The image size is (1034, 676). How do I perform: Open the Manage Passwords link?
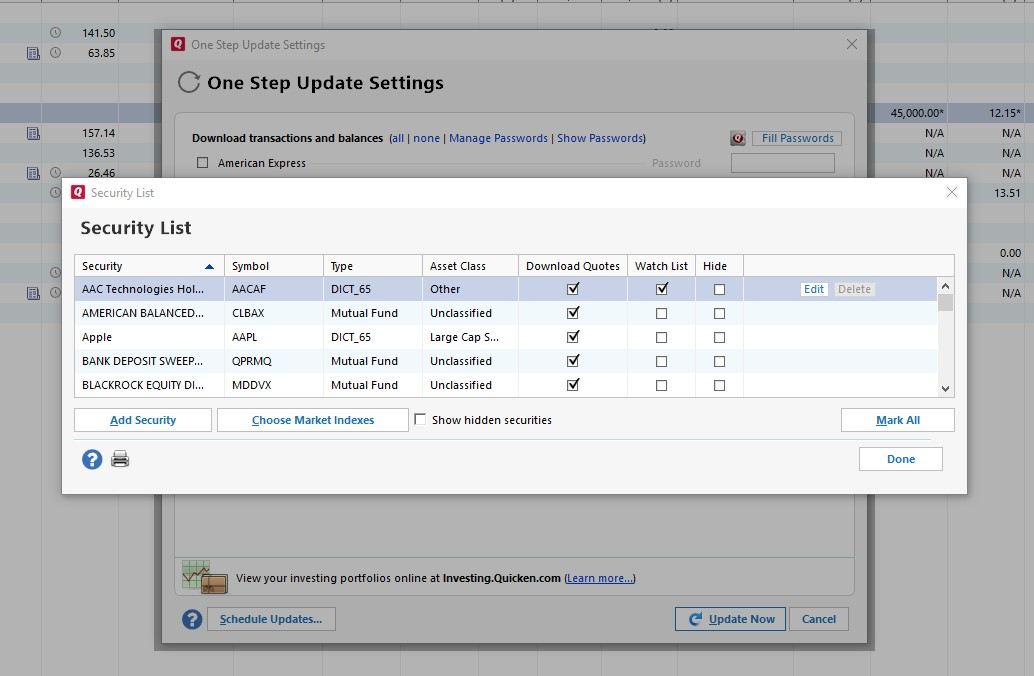[x=498, y=138]
